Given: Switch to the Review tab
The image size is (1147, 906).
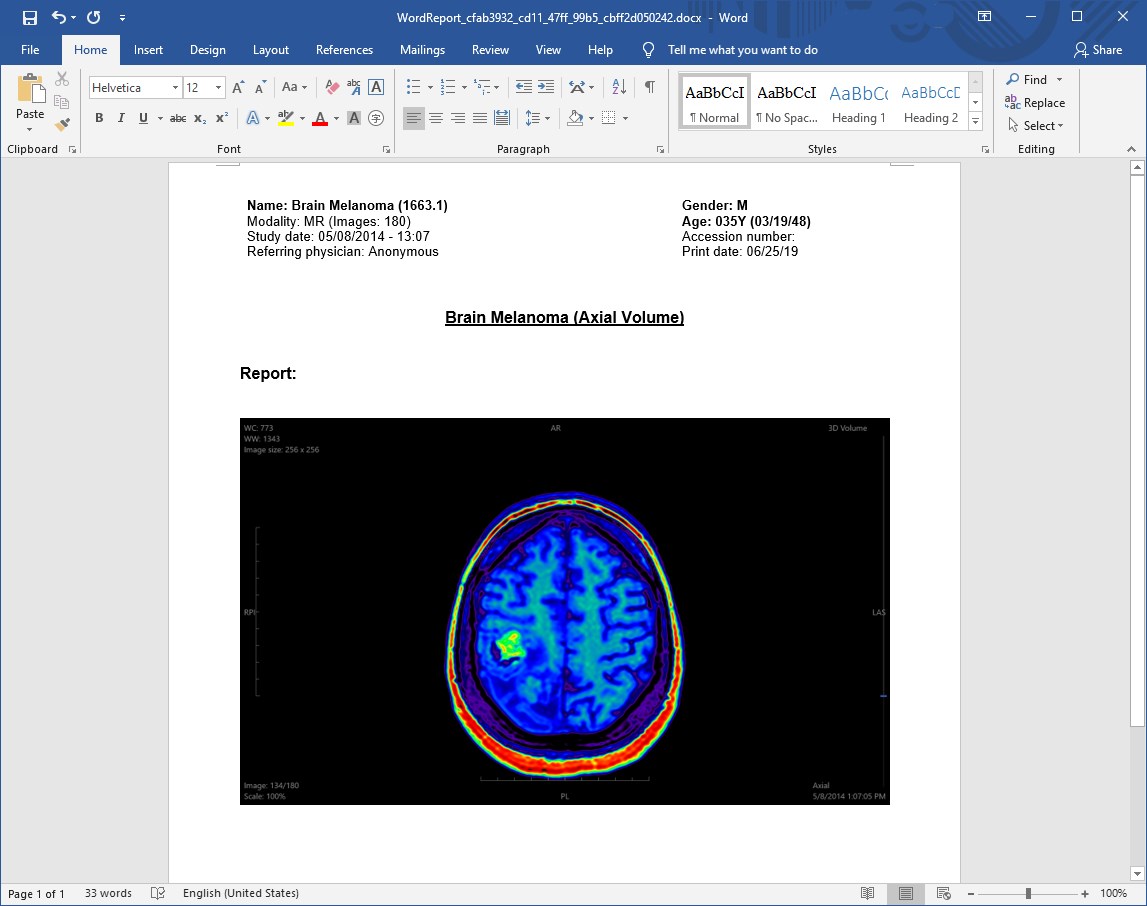Looking at the screenshot, I should coord(490,50).
